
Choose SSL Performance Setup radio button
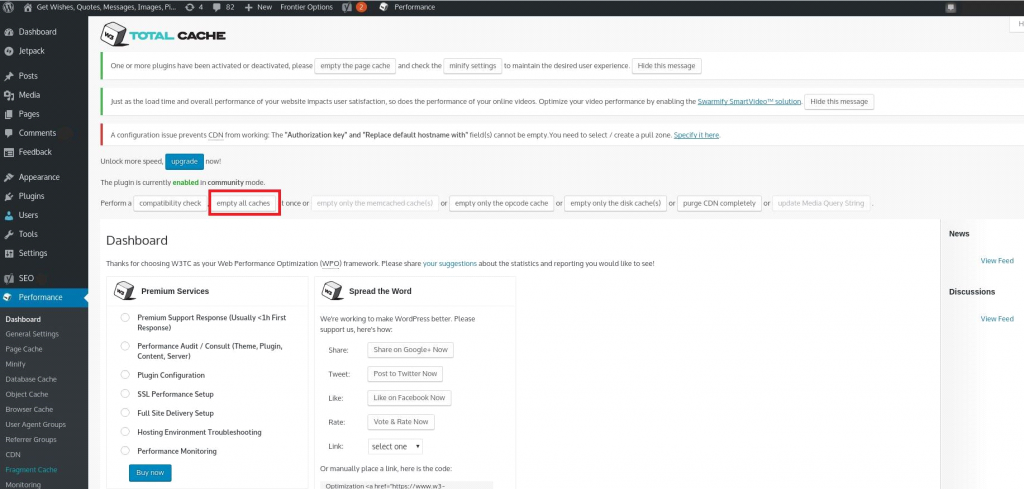click(x=125, y=394)
